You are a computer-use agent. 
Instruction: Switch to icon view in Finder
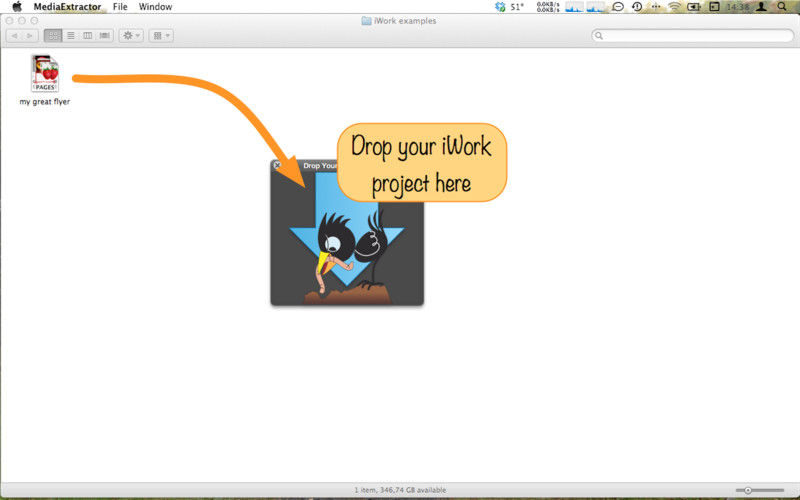[x=52, y=35]
